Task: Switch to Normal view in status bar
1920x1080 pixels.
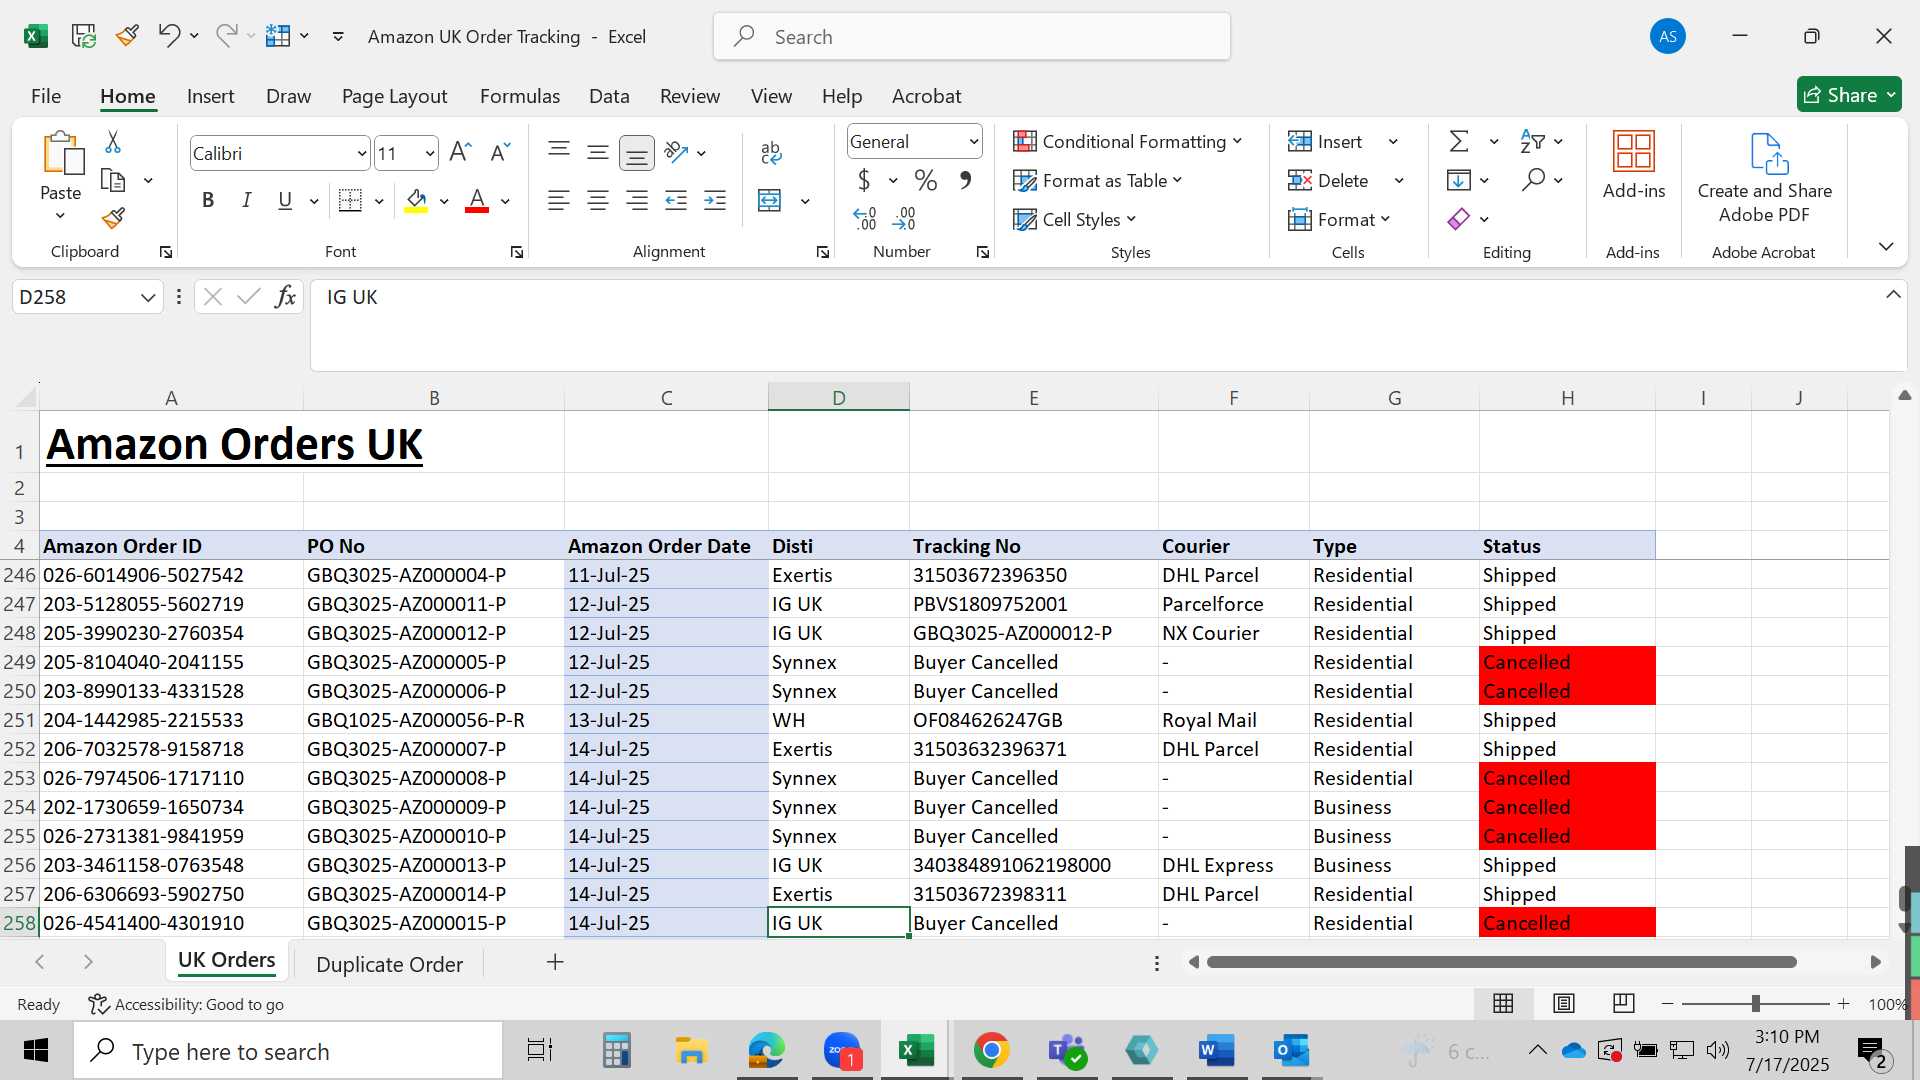Action: 1503,1003
